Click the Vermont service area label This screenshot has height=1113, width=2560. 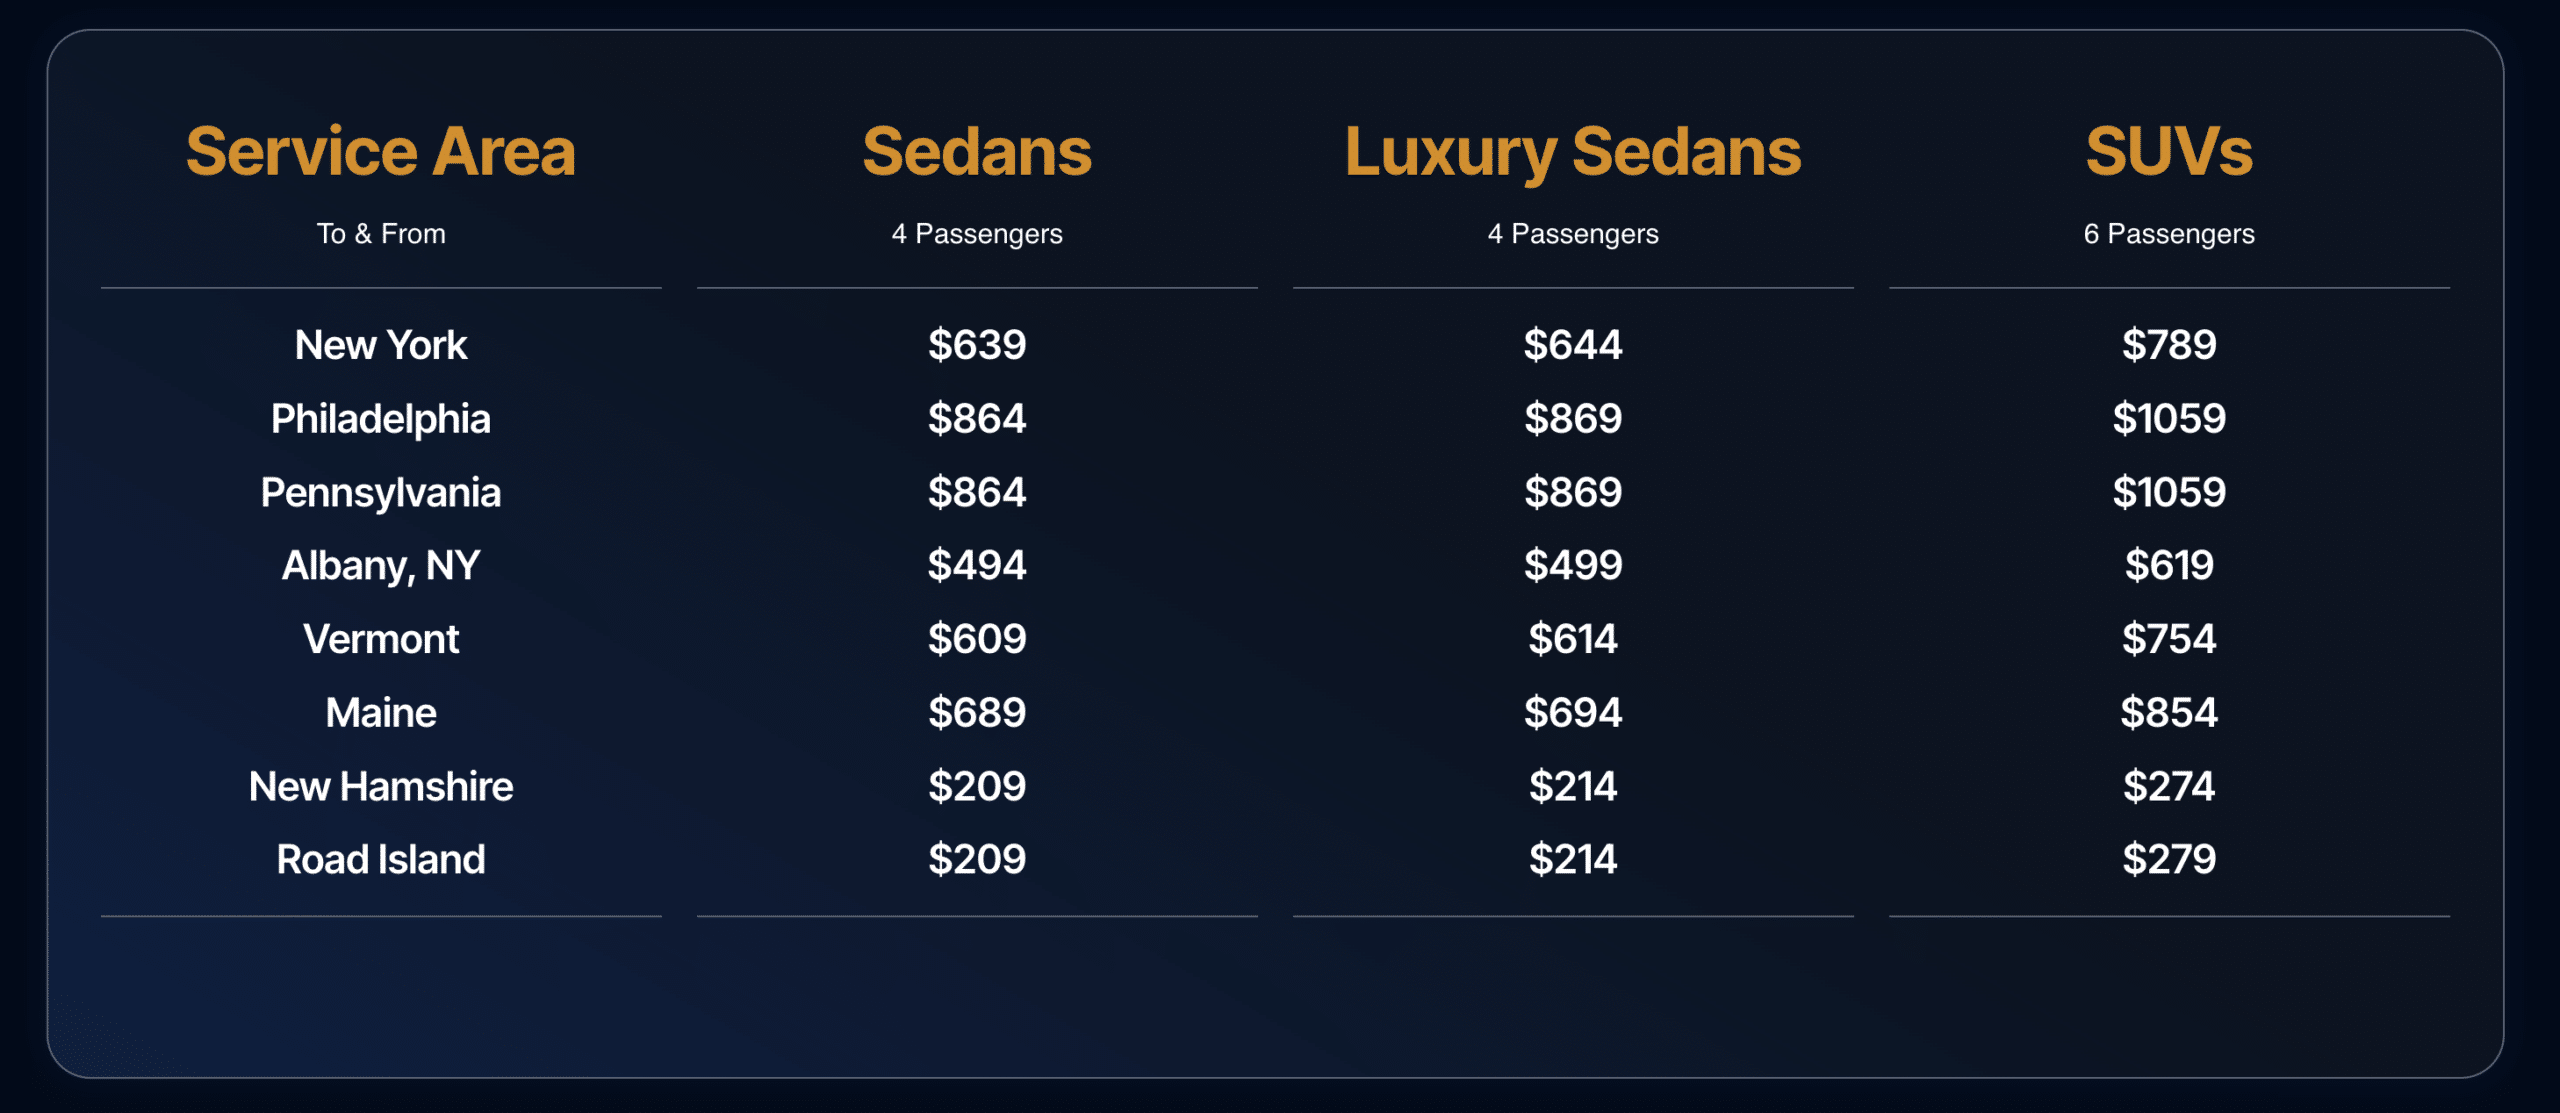point(381,639)
